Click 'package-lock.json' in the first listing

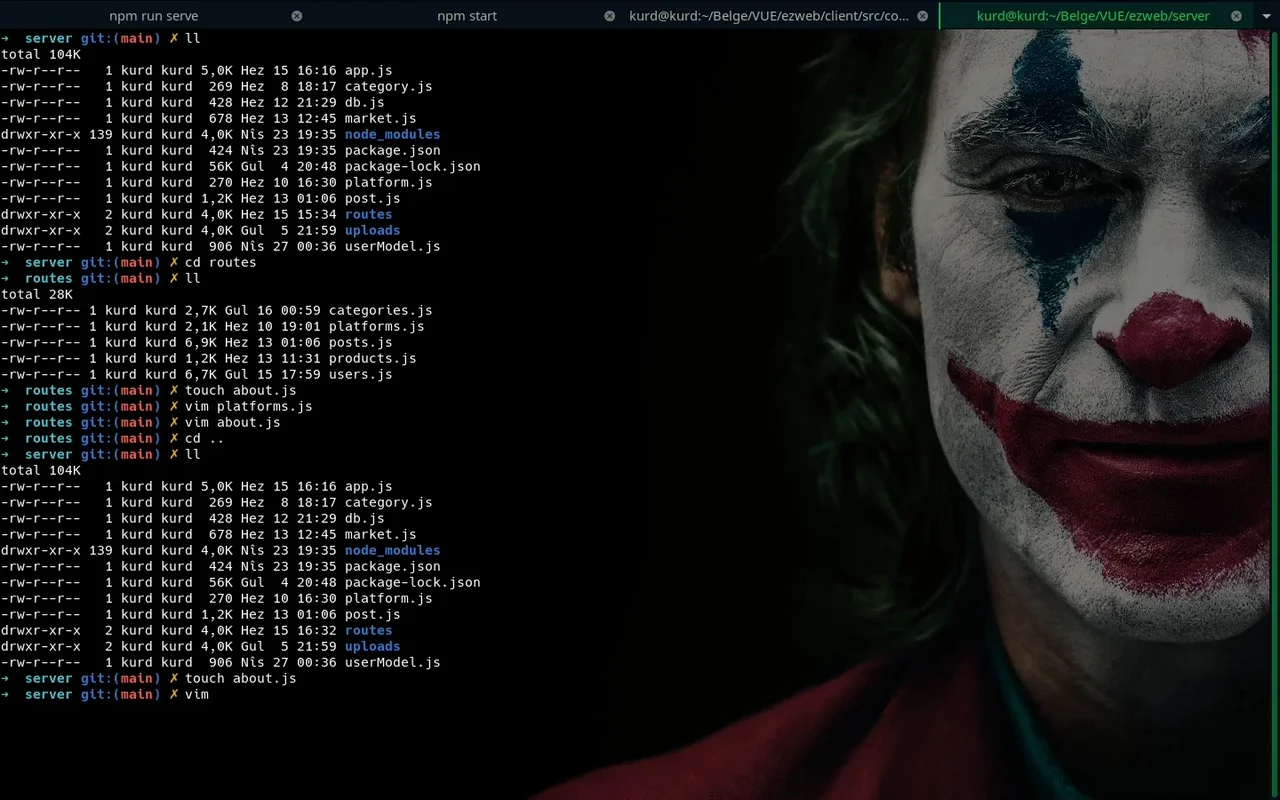412,166
